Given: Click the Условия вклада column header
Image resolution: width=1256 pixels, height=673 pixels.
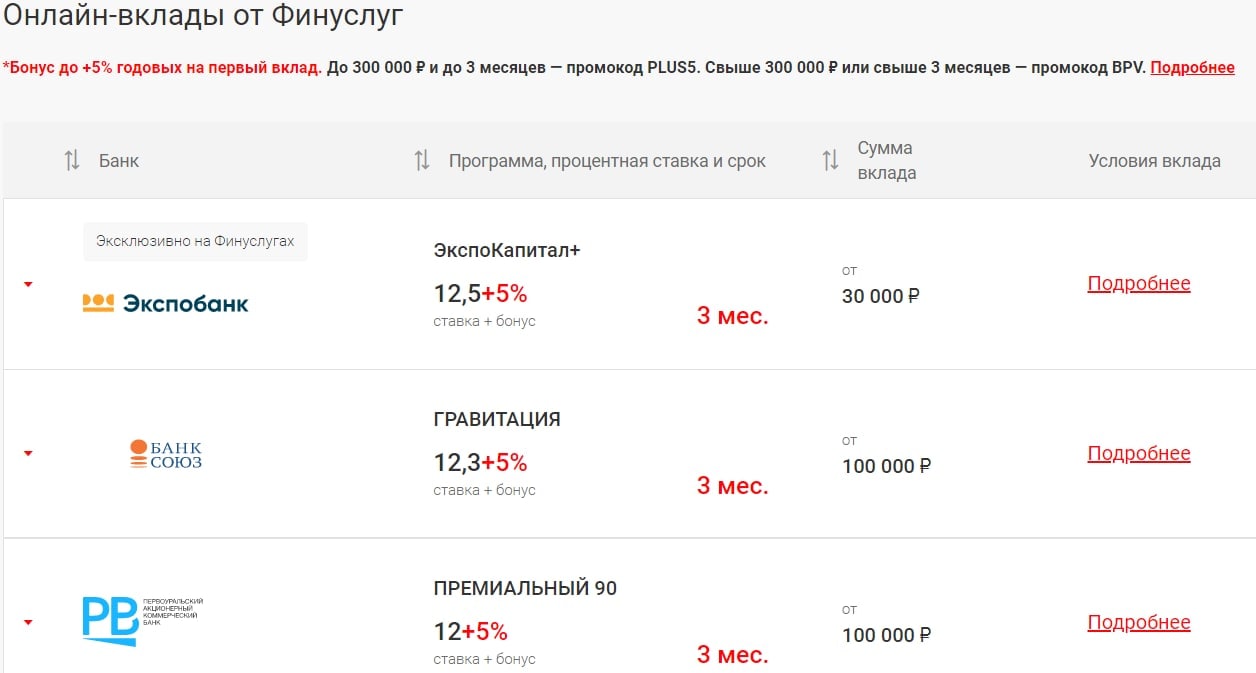Looking at the screenshot, I should pyautogui.click(x=1154, y=161).
